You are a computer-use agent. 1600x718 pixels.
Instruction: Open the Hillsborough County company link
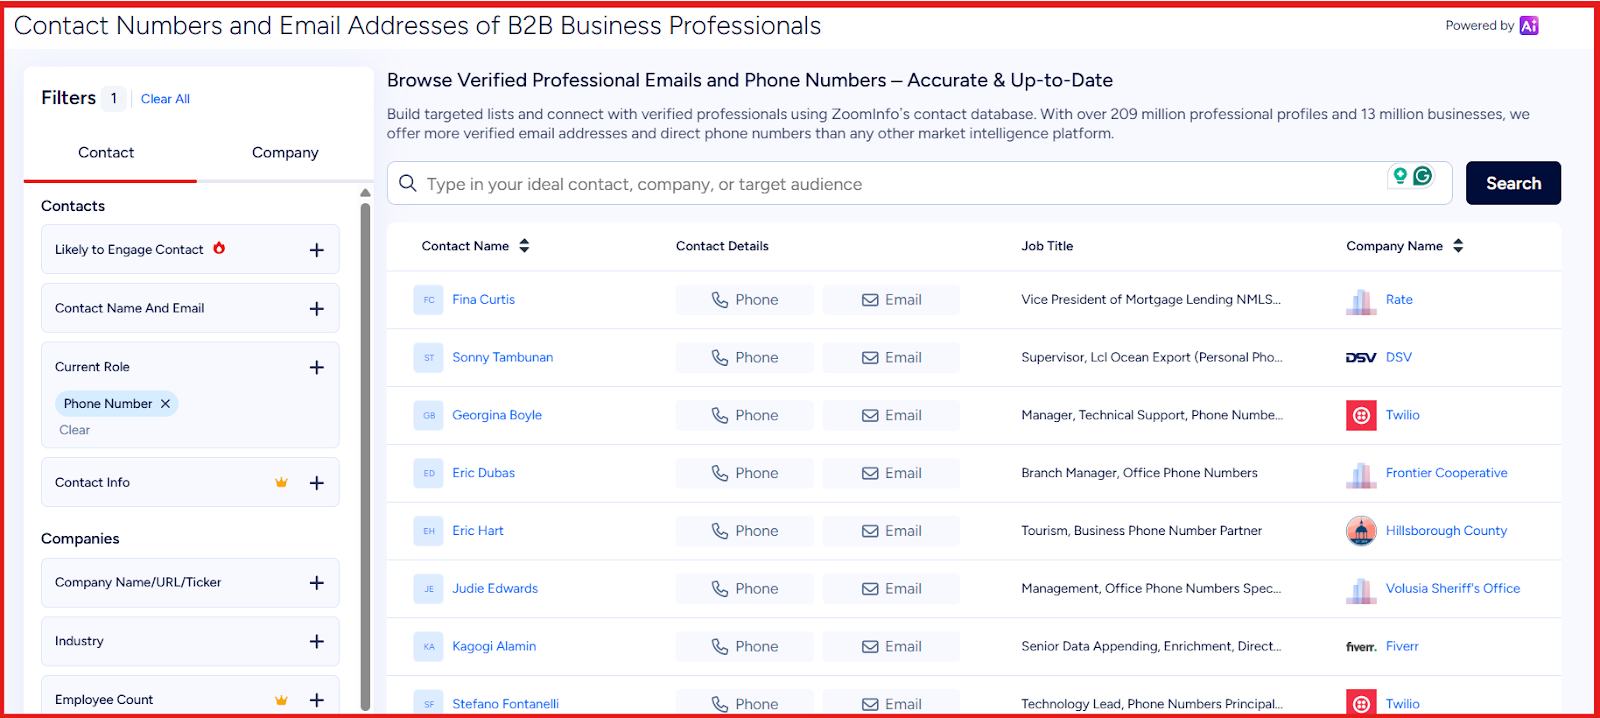click(1446, 531)
